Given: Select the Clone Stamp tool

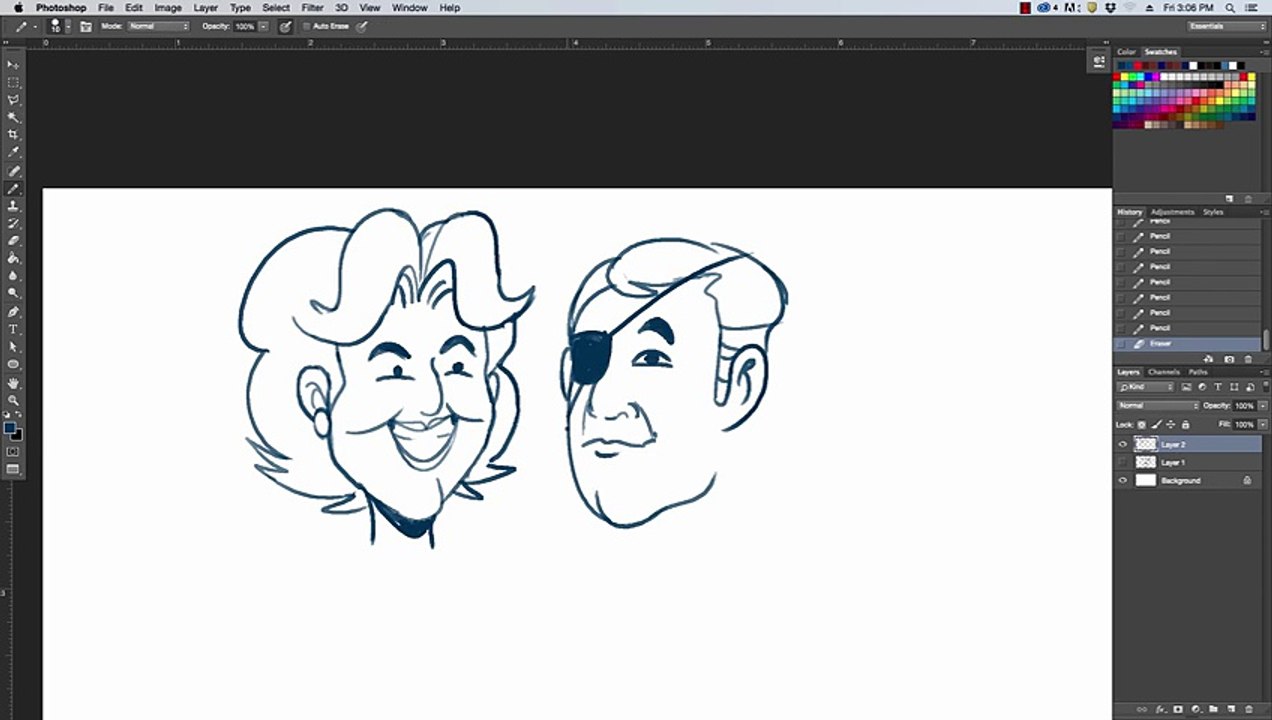Looking at the screenshot, I should coord(14,206).
